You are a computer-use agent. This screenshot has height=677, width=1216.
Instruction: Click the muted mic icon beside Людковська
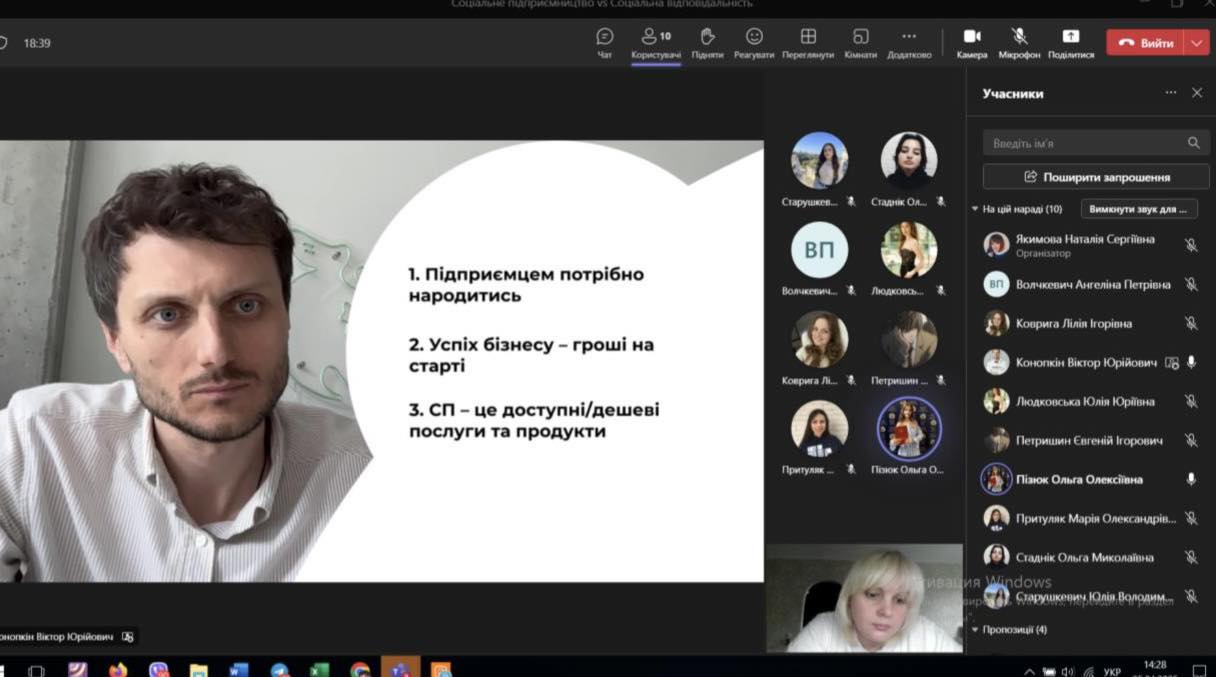click(x=1191, y=402)
